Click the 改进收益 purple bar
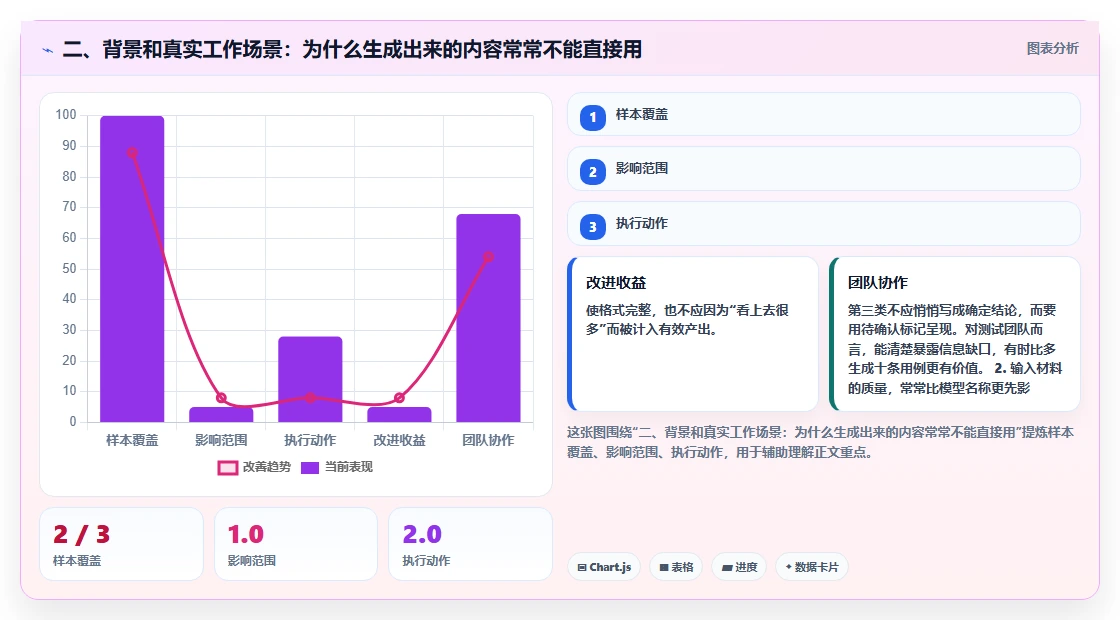1120x620 pixels. click(x=399, y=415)
